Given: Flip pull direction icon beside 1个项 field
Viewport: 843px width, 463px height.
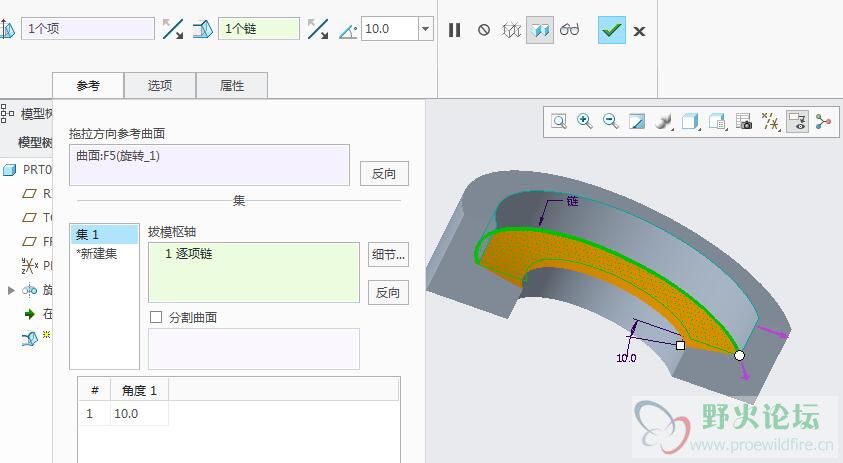Looking at the screenshot, I should click(x=173, y=29).
